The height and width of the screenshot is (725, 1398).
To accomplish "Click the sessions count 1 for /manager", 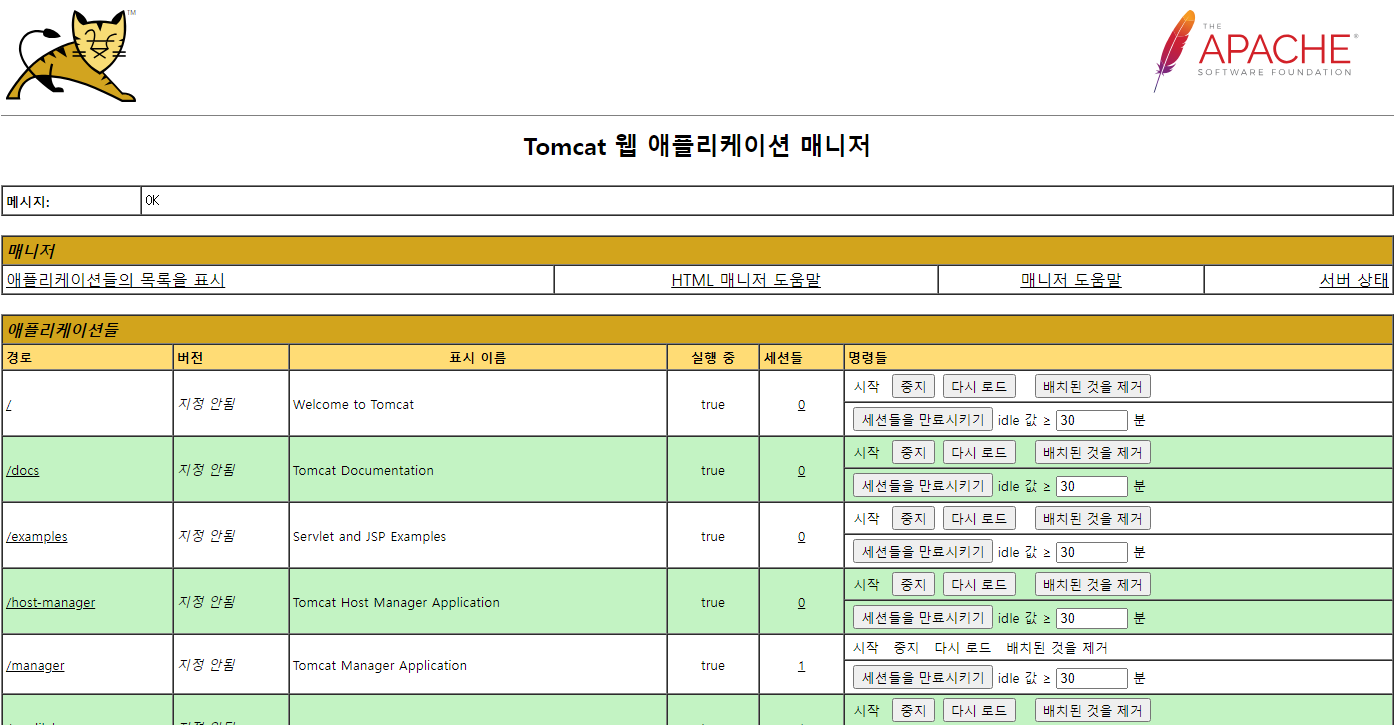I will (x=801, y=666).
